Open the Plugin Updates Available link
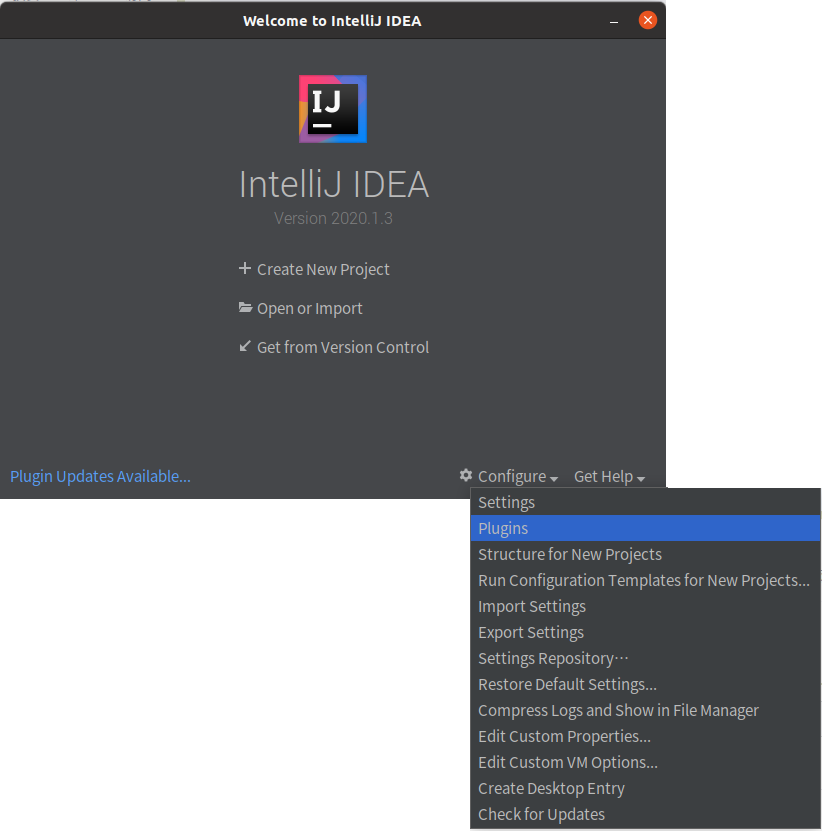 [100, 476]
